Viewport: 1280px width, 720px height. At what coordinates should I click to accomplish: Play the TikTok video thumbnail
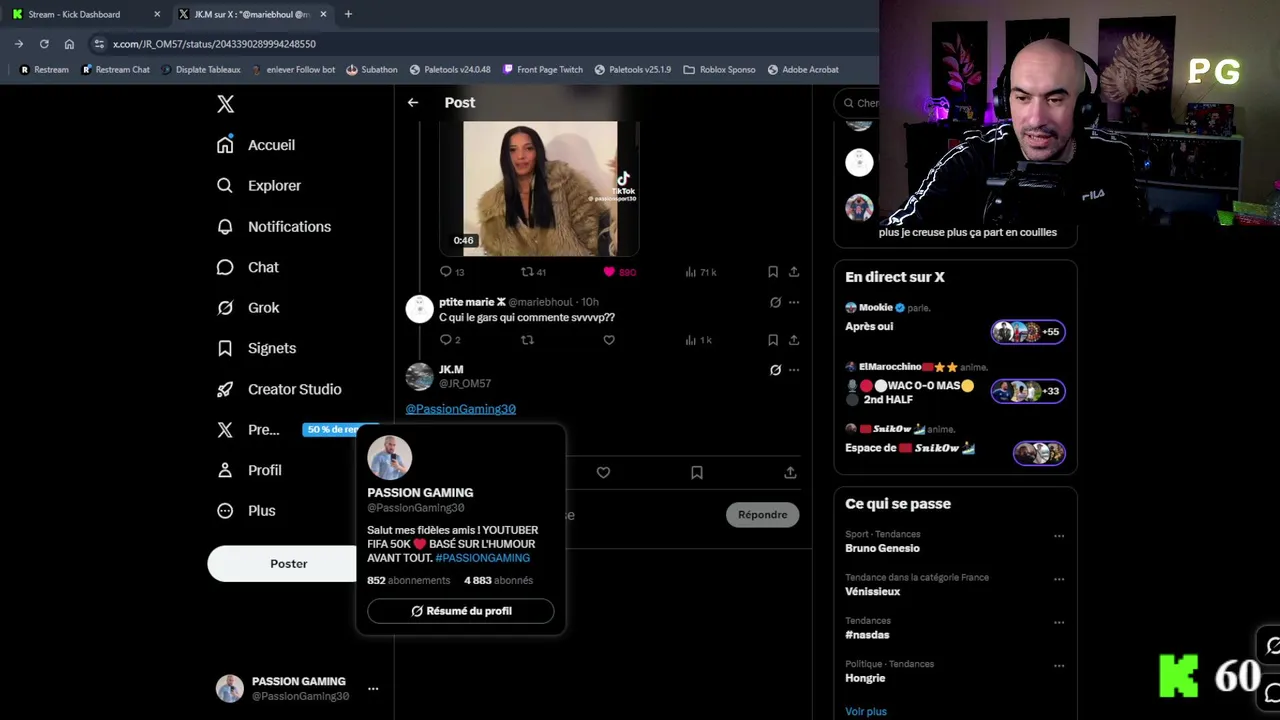coord(539,188)
